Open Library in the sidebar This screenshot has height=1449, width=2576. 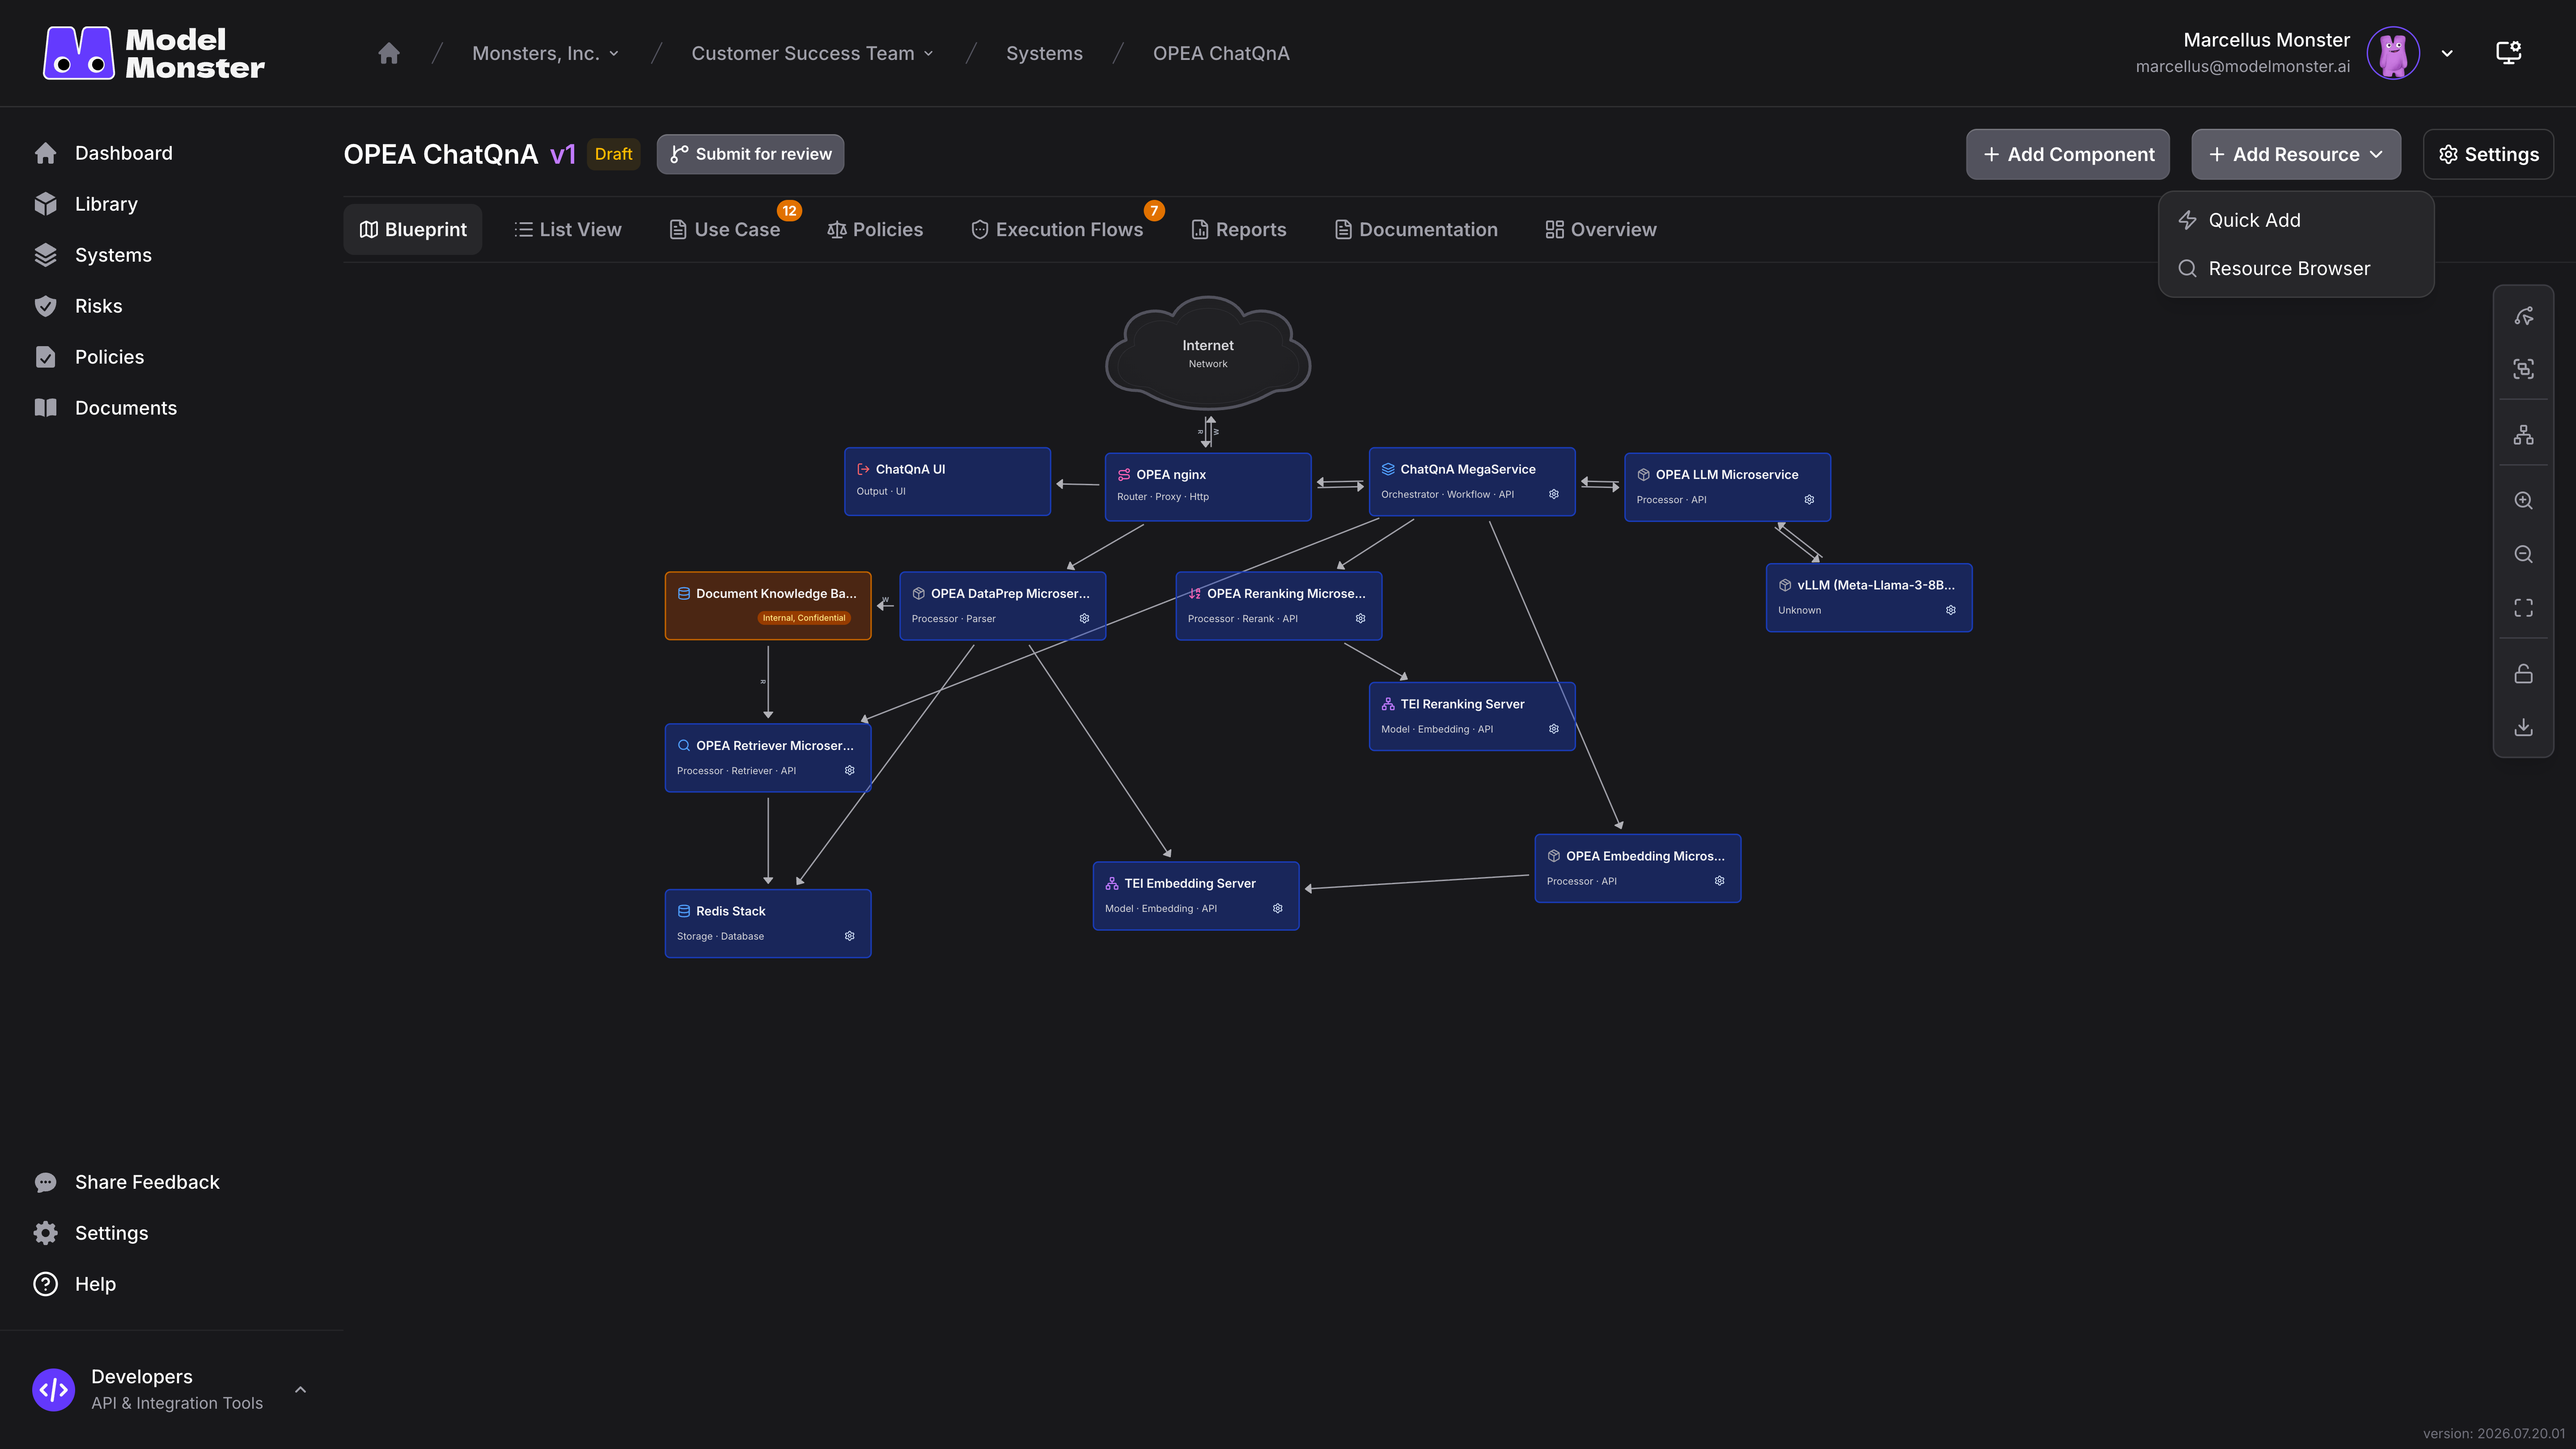(106, 204)
